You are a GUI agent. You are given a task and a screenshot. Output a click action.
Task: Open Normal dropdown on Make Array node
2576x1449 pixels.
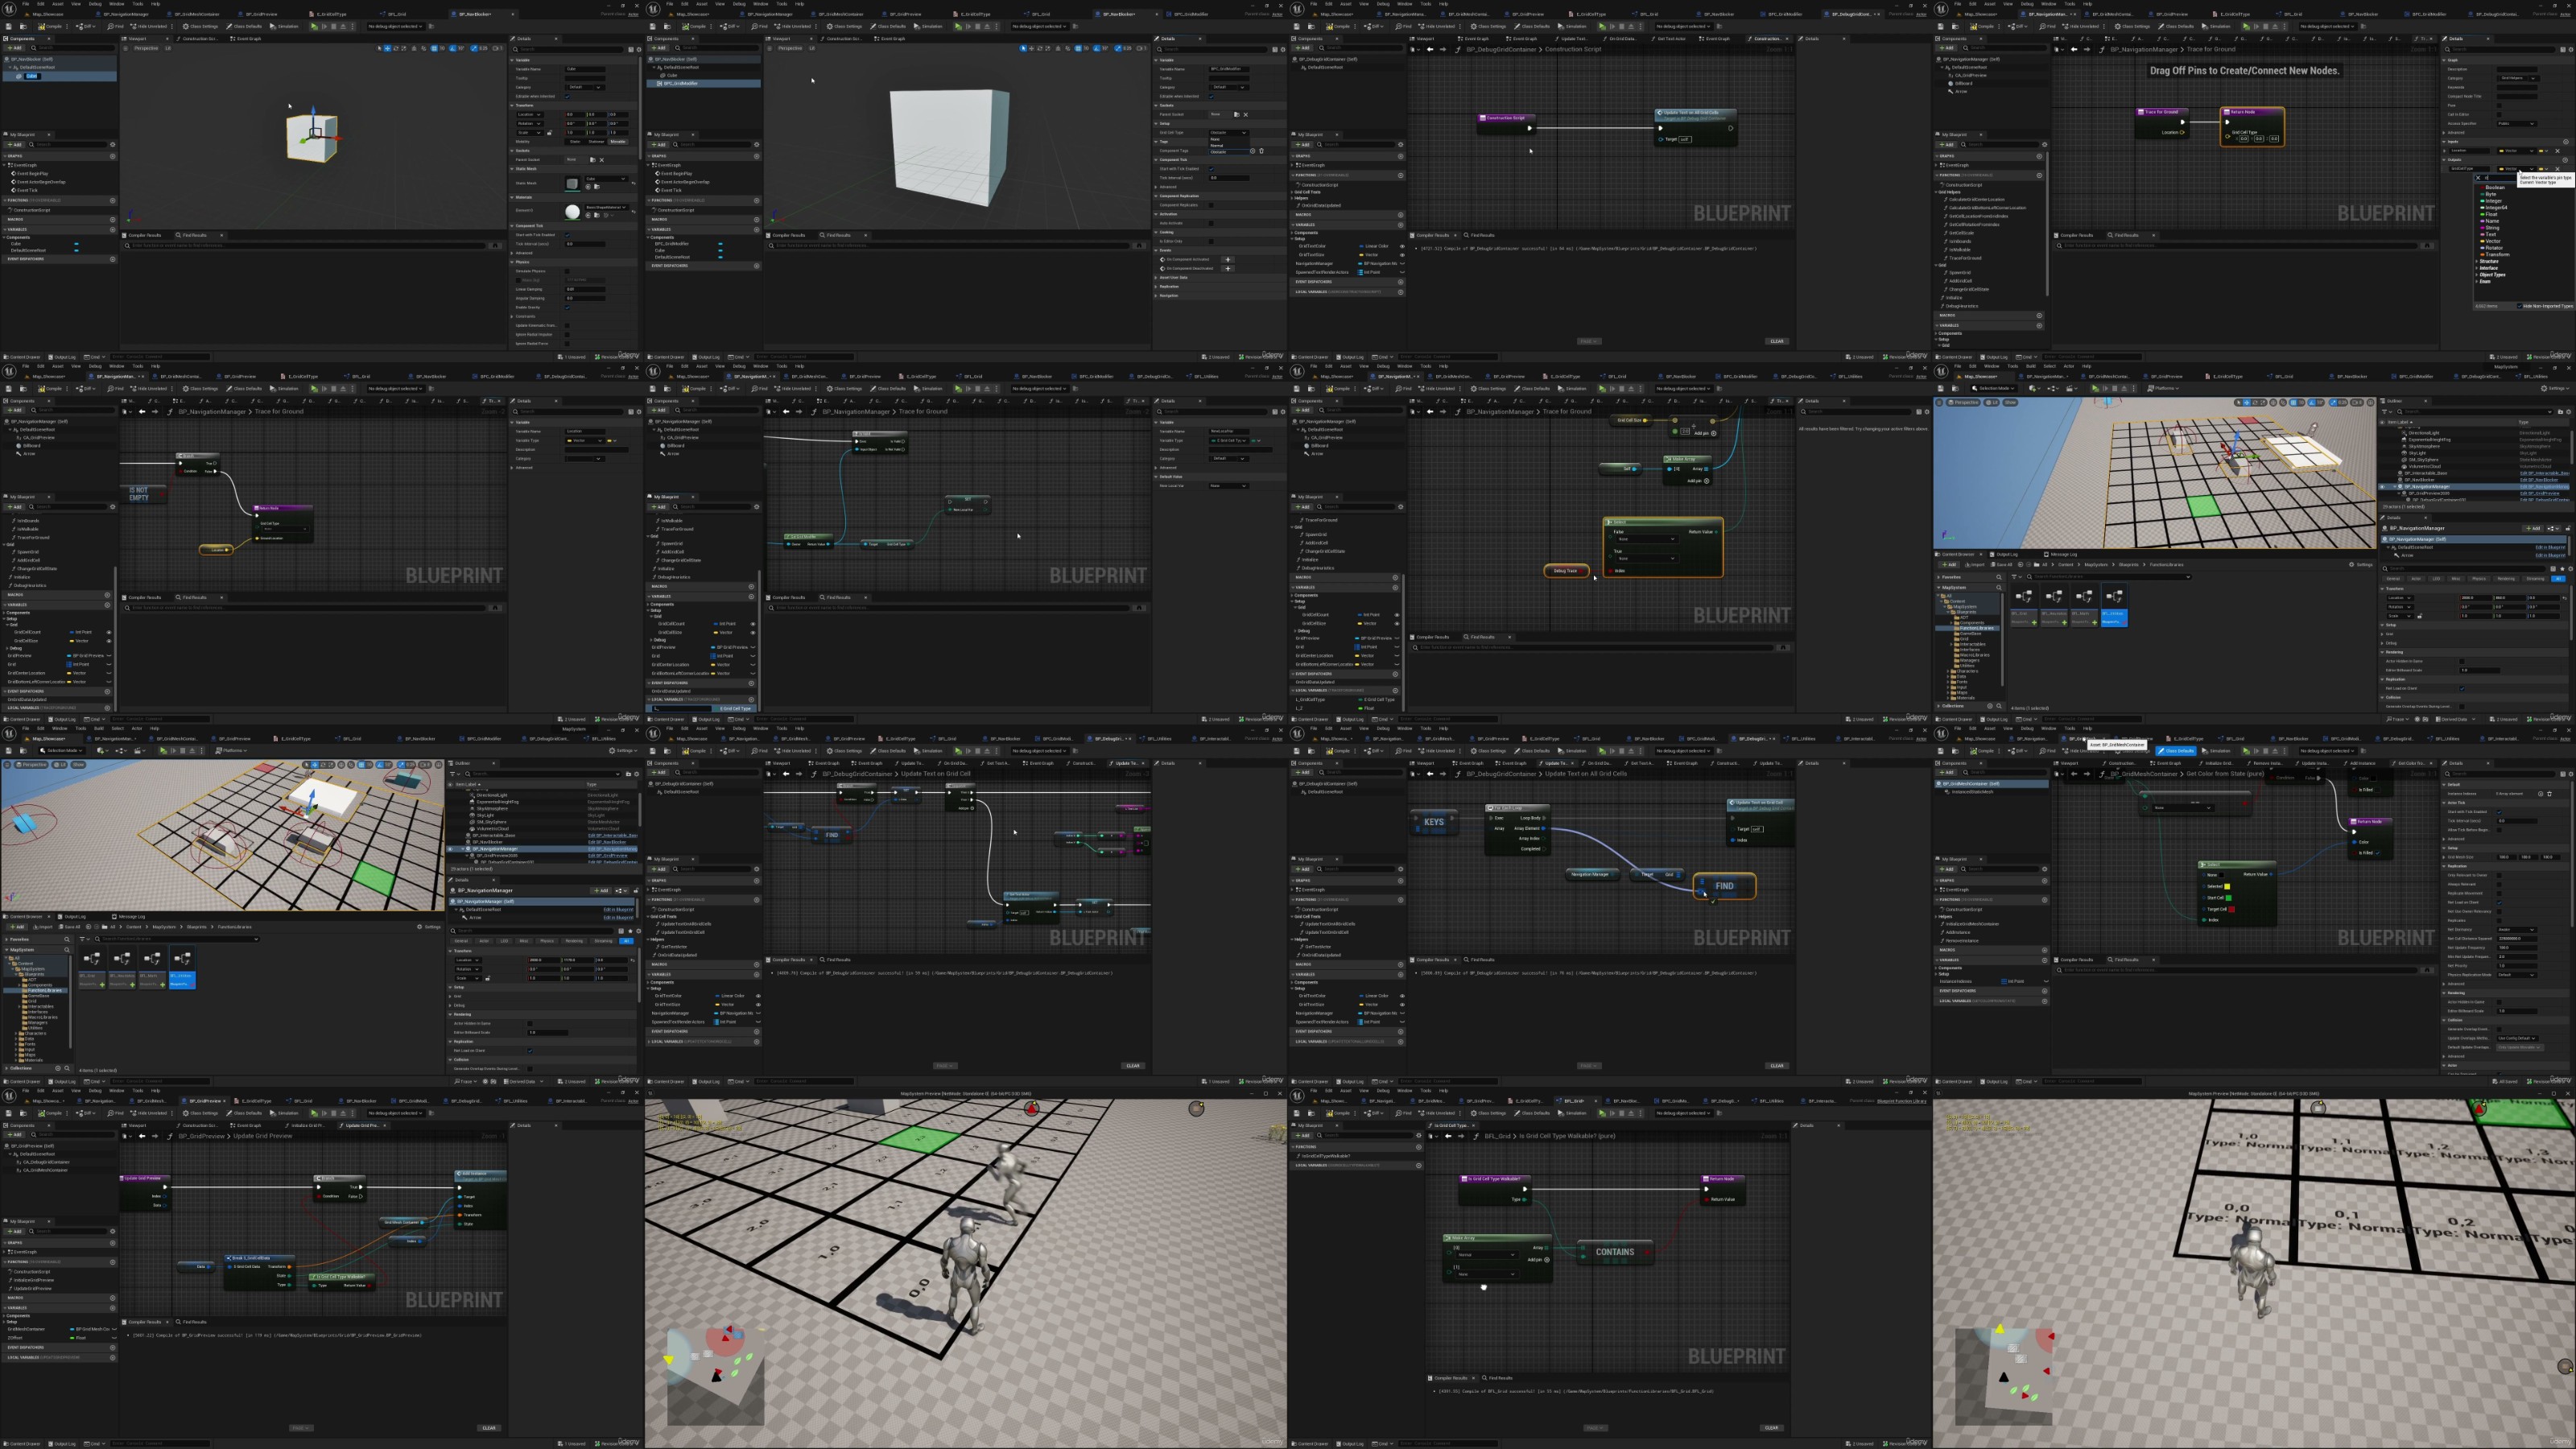1487,1255
